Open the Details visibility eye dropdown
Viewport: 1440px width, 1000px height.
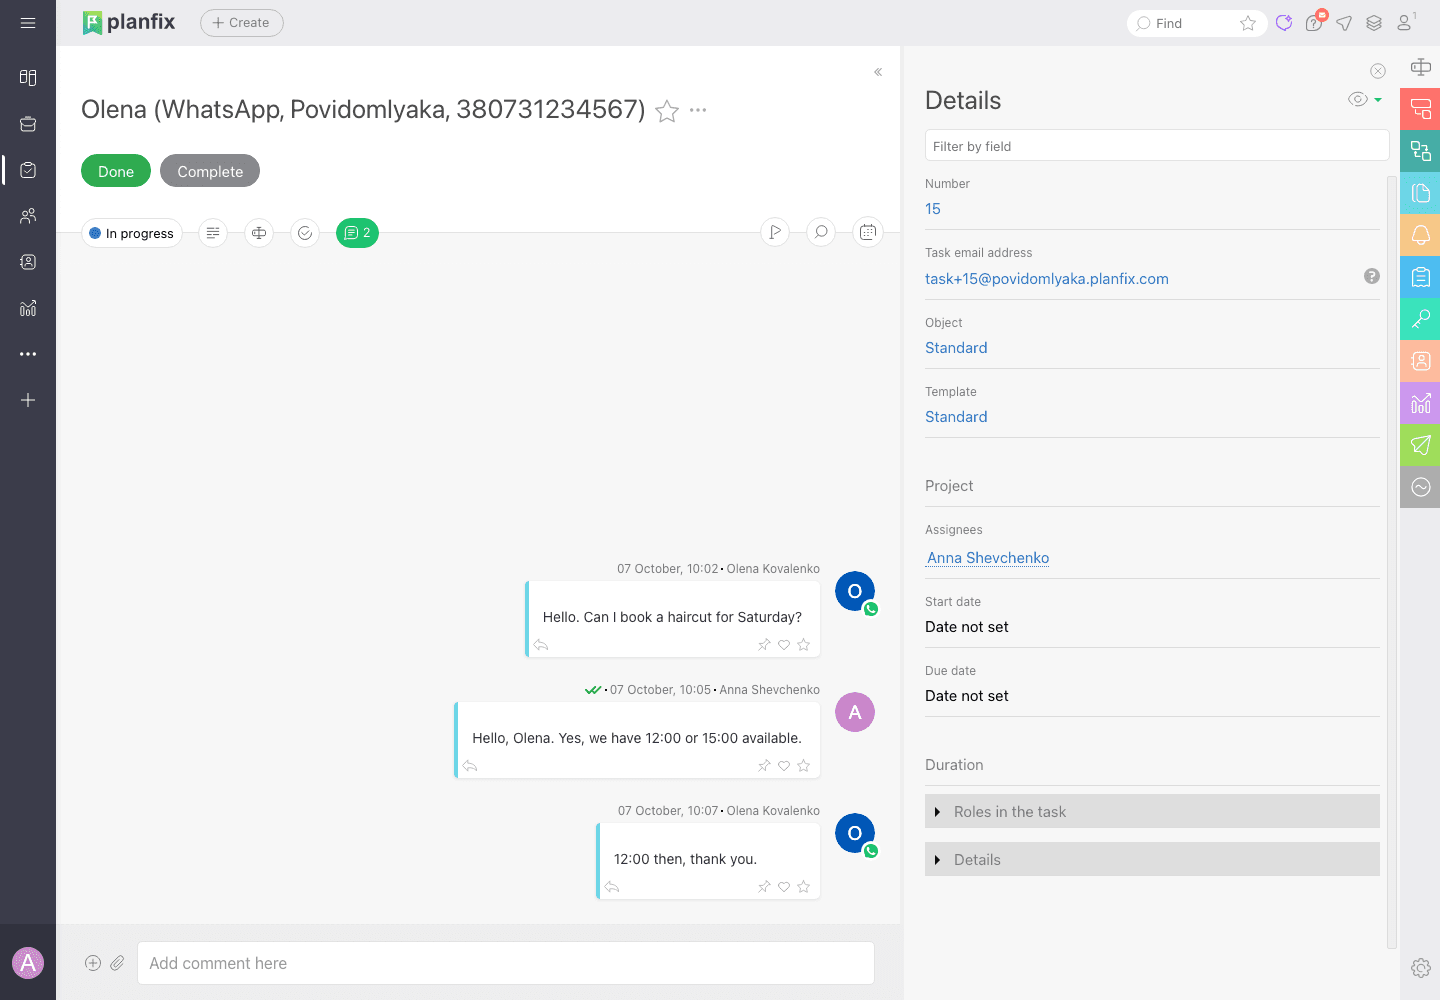1365,99
